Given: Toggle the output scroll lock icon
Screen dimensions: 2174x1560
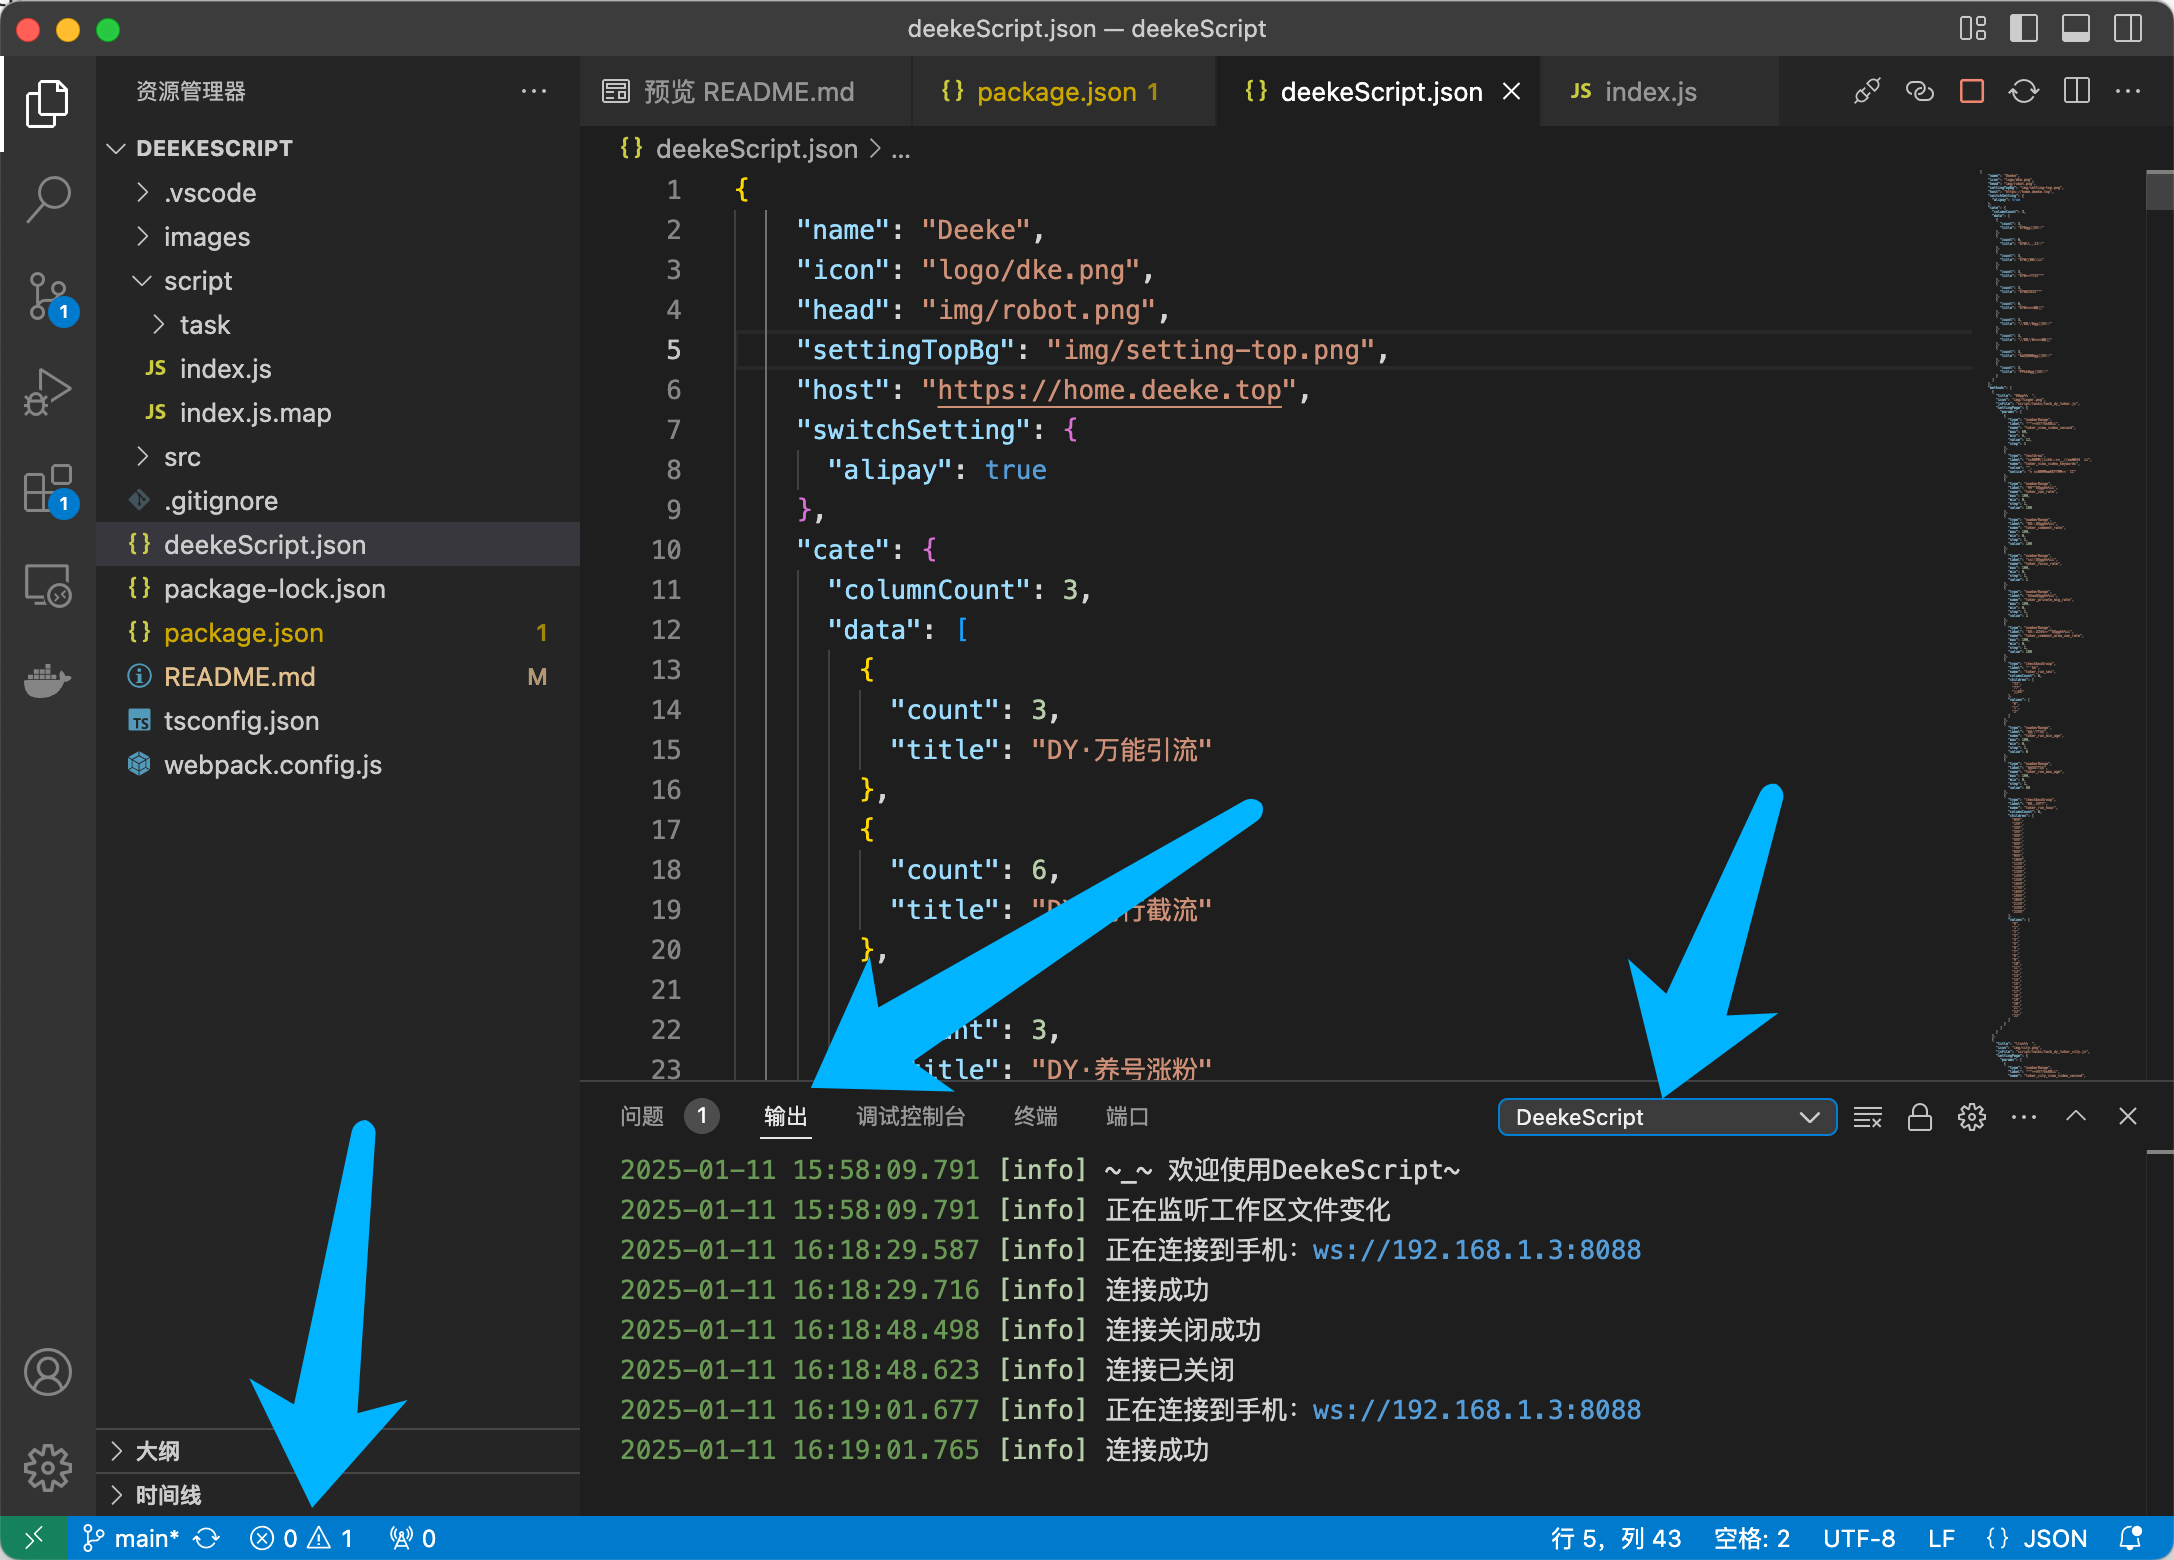Looking at the screenshot, I should click(1919, 1117).
